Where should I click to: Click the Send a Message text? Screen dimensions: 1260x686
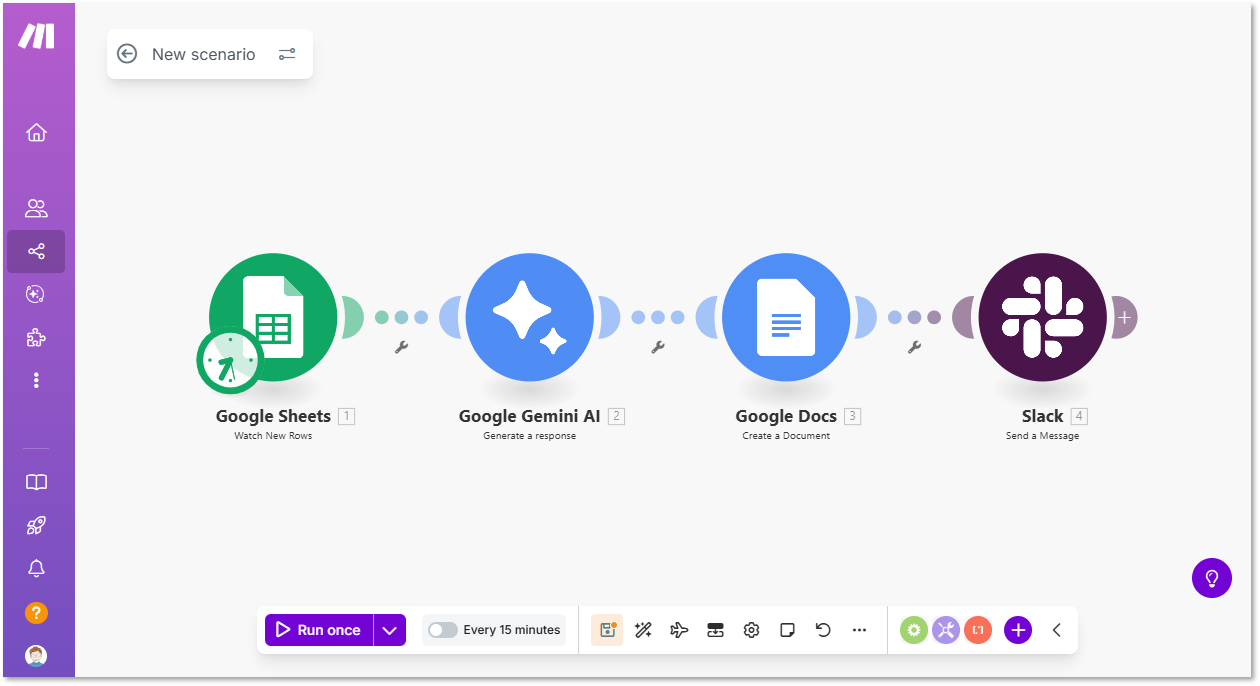(x=1043, y=436)
